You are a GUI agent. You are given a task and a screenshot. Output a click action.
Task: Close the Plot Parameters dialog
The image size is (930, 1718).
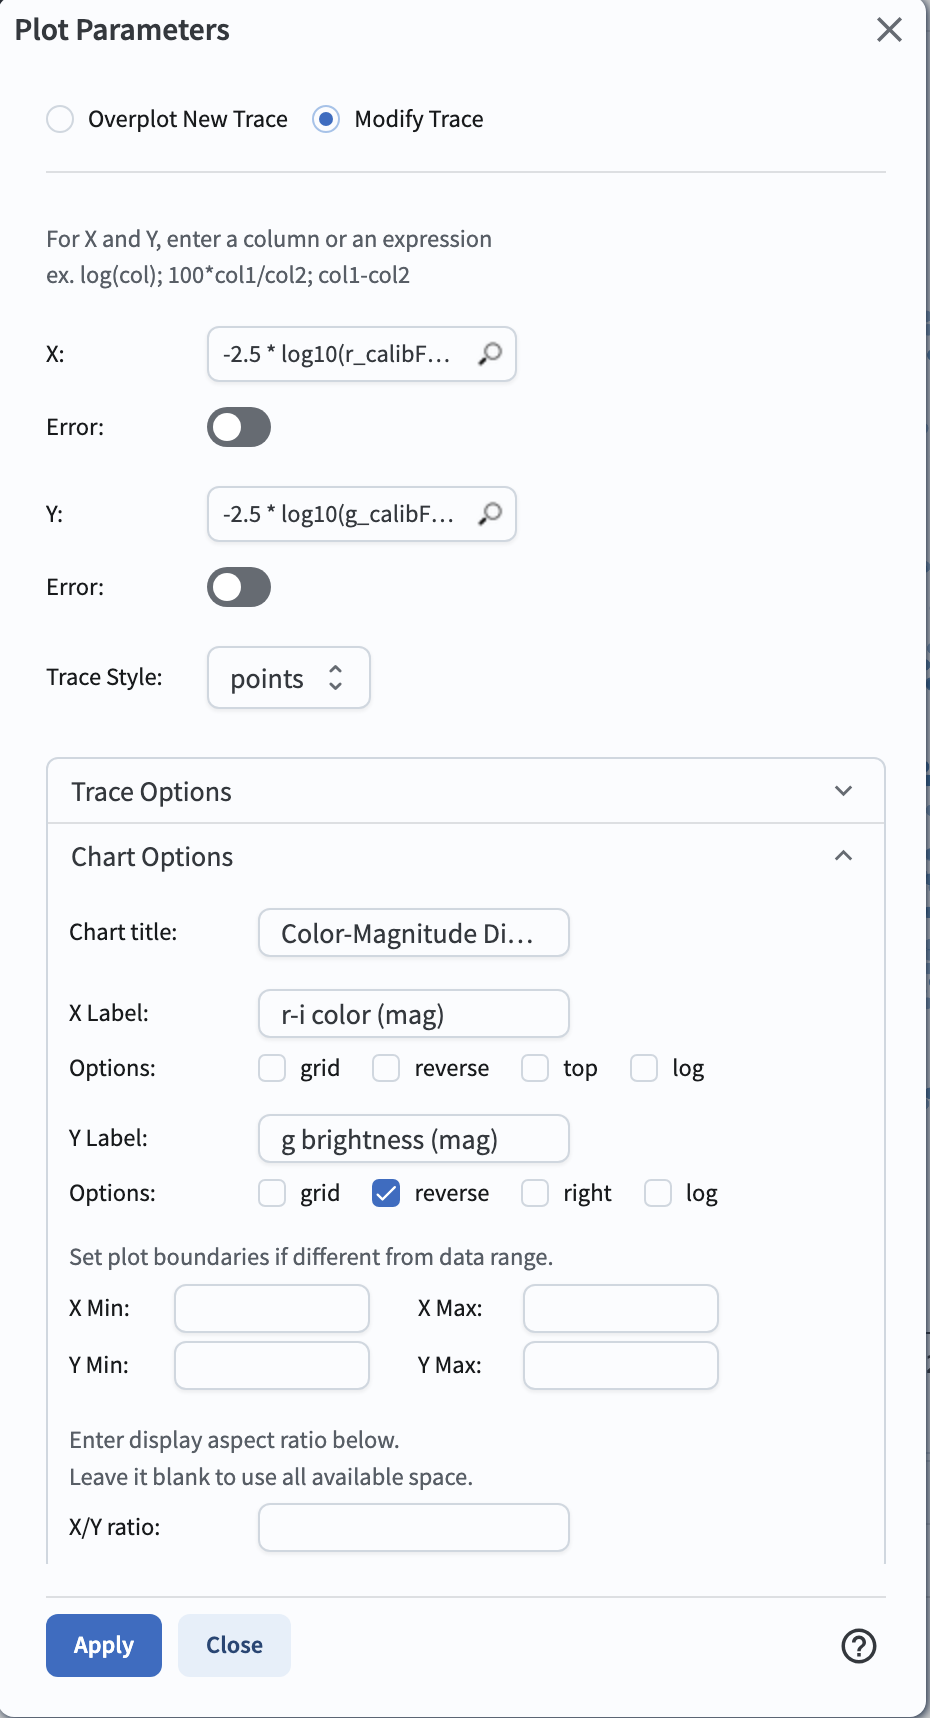pos(889,30)
